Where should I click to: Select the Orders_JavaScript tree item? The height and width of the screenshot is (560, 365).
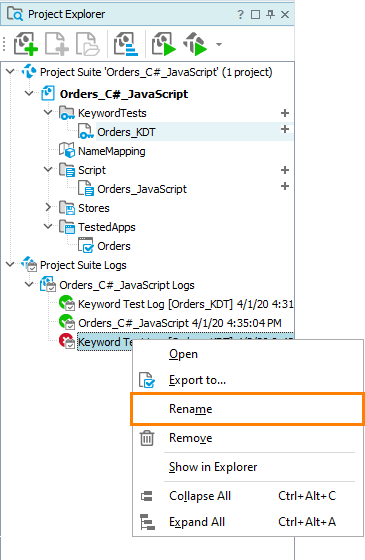pyautogui.click(x=142, y=189)
